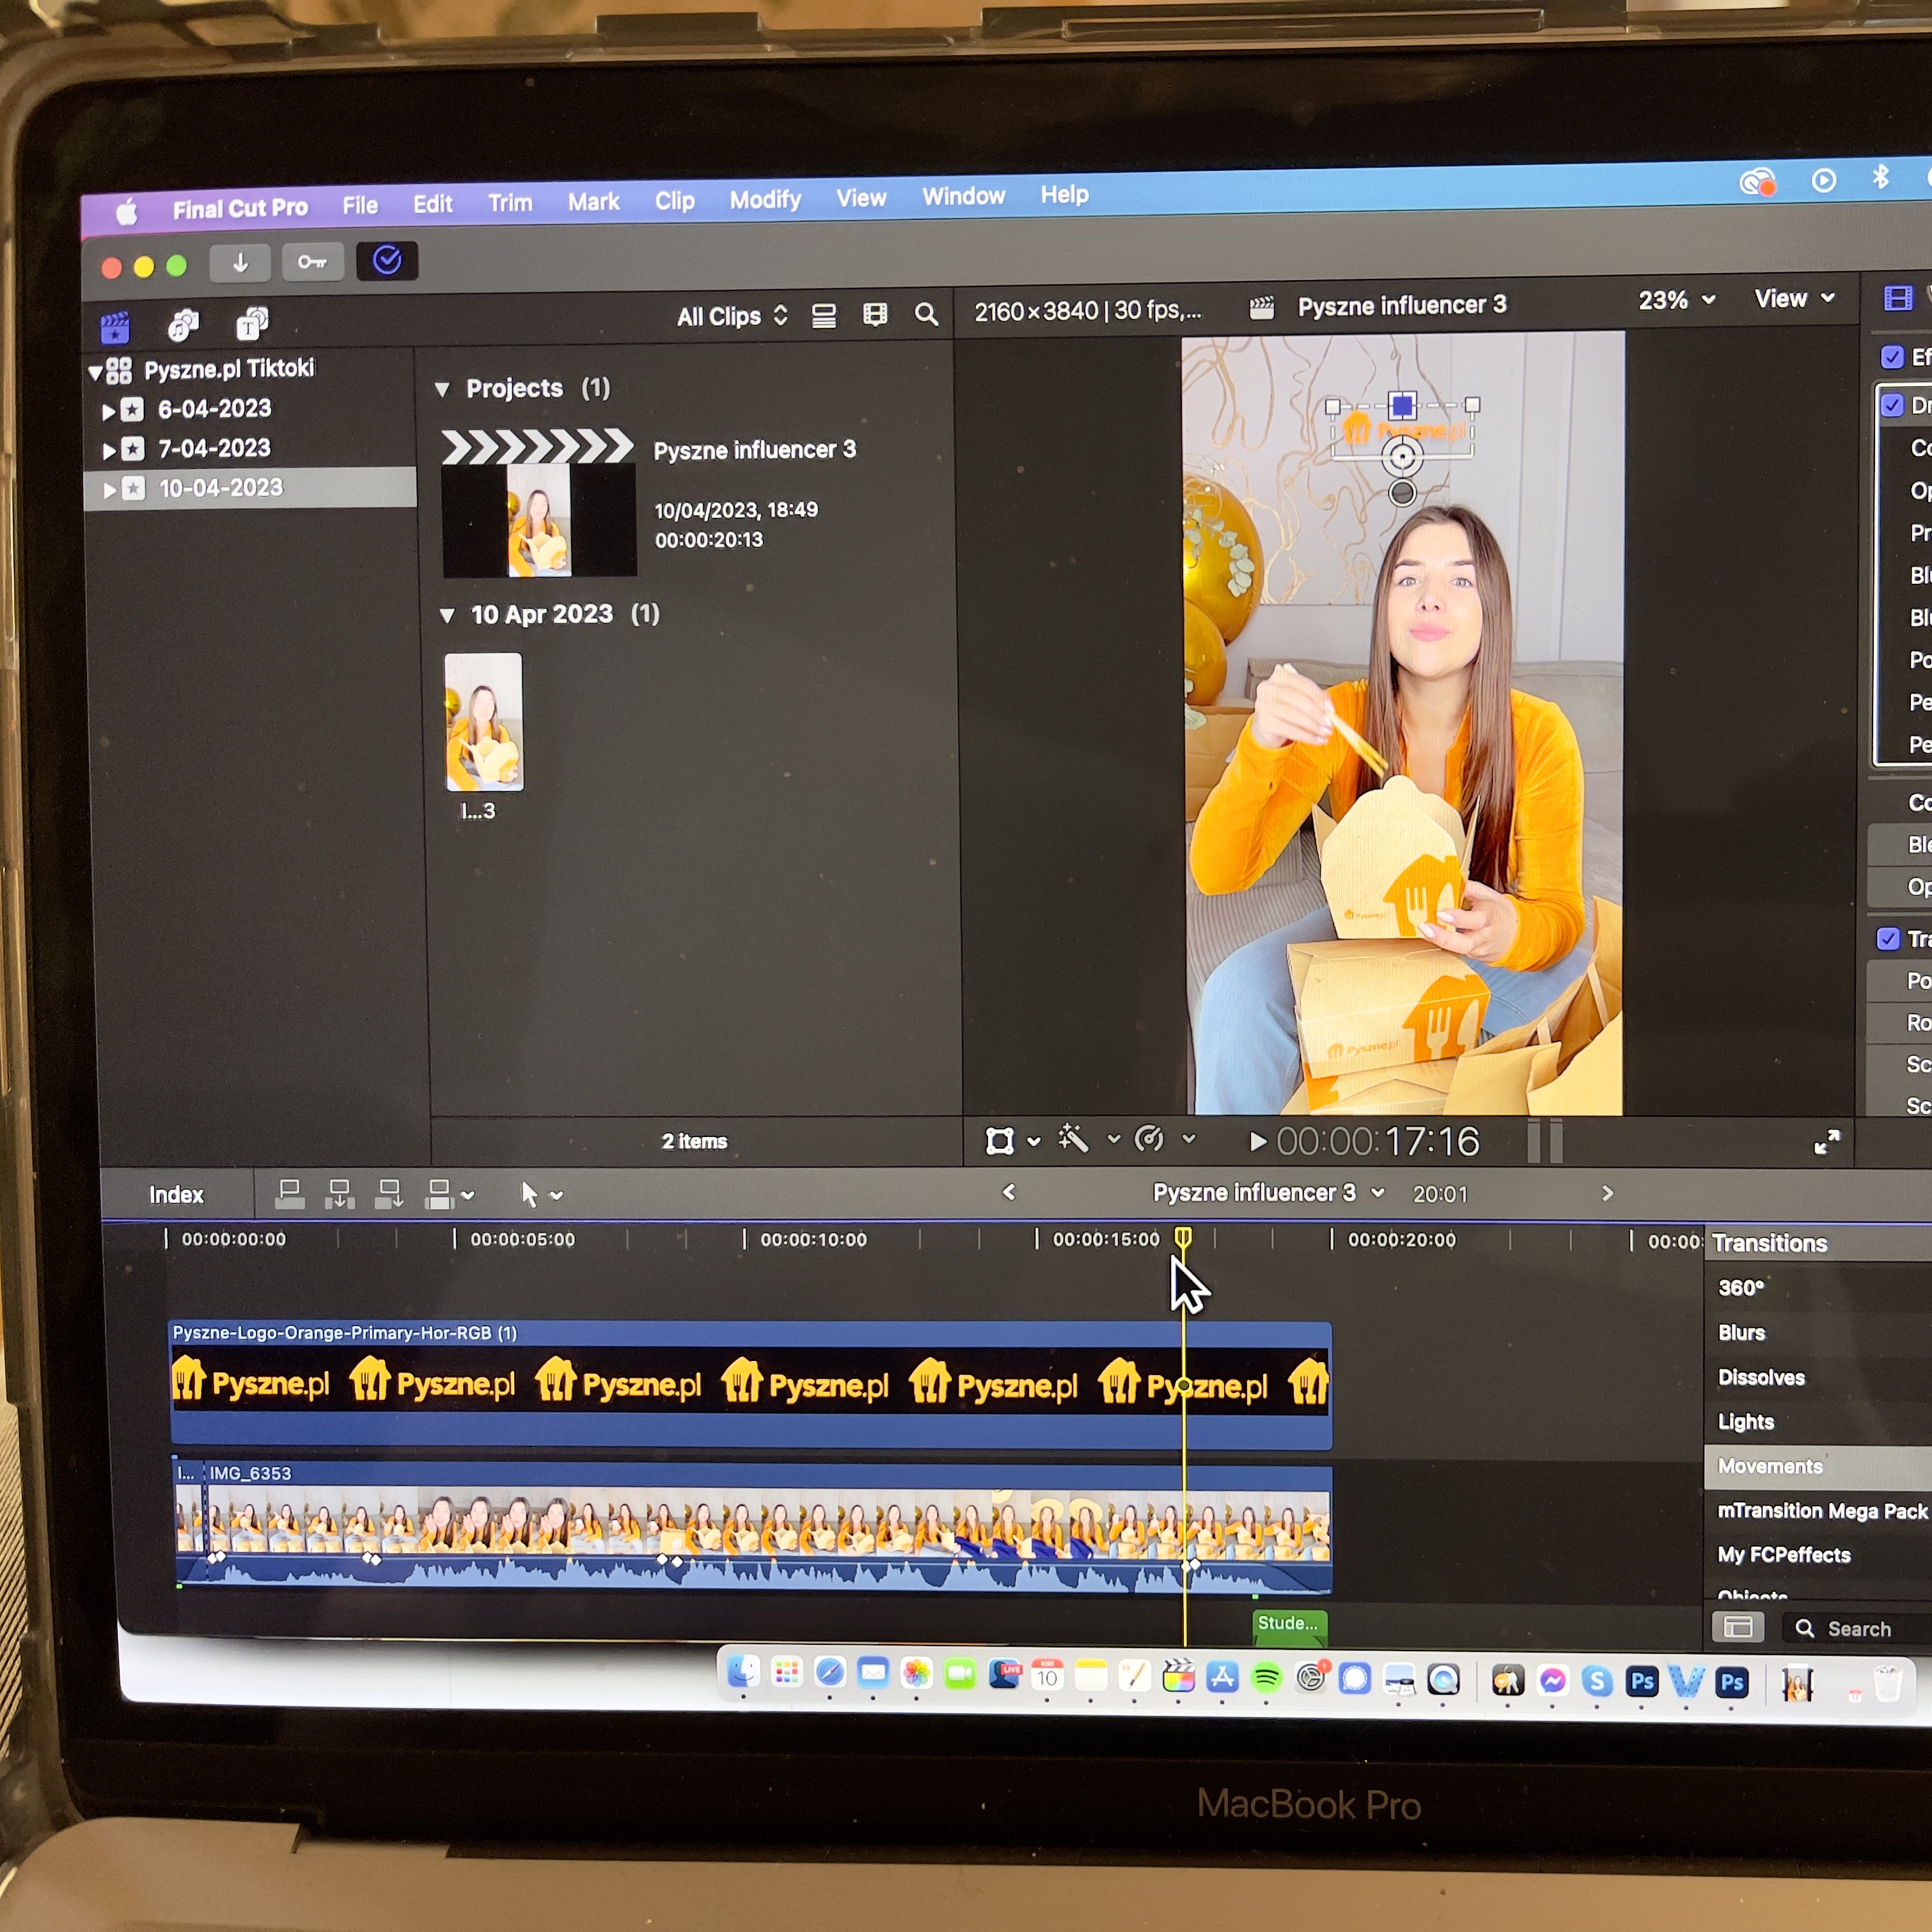Open the Window menu
The width and height of the screenshot is (1932, 1932).
tap(963, 196)
